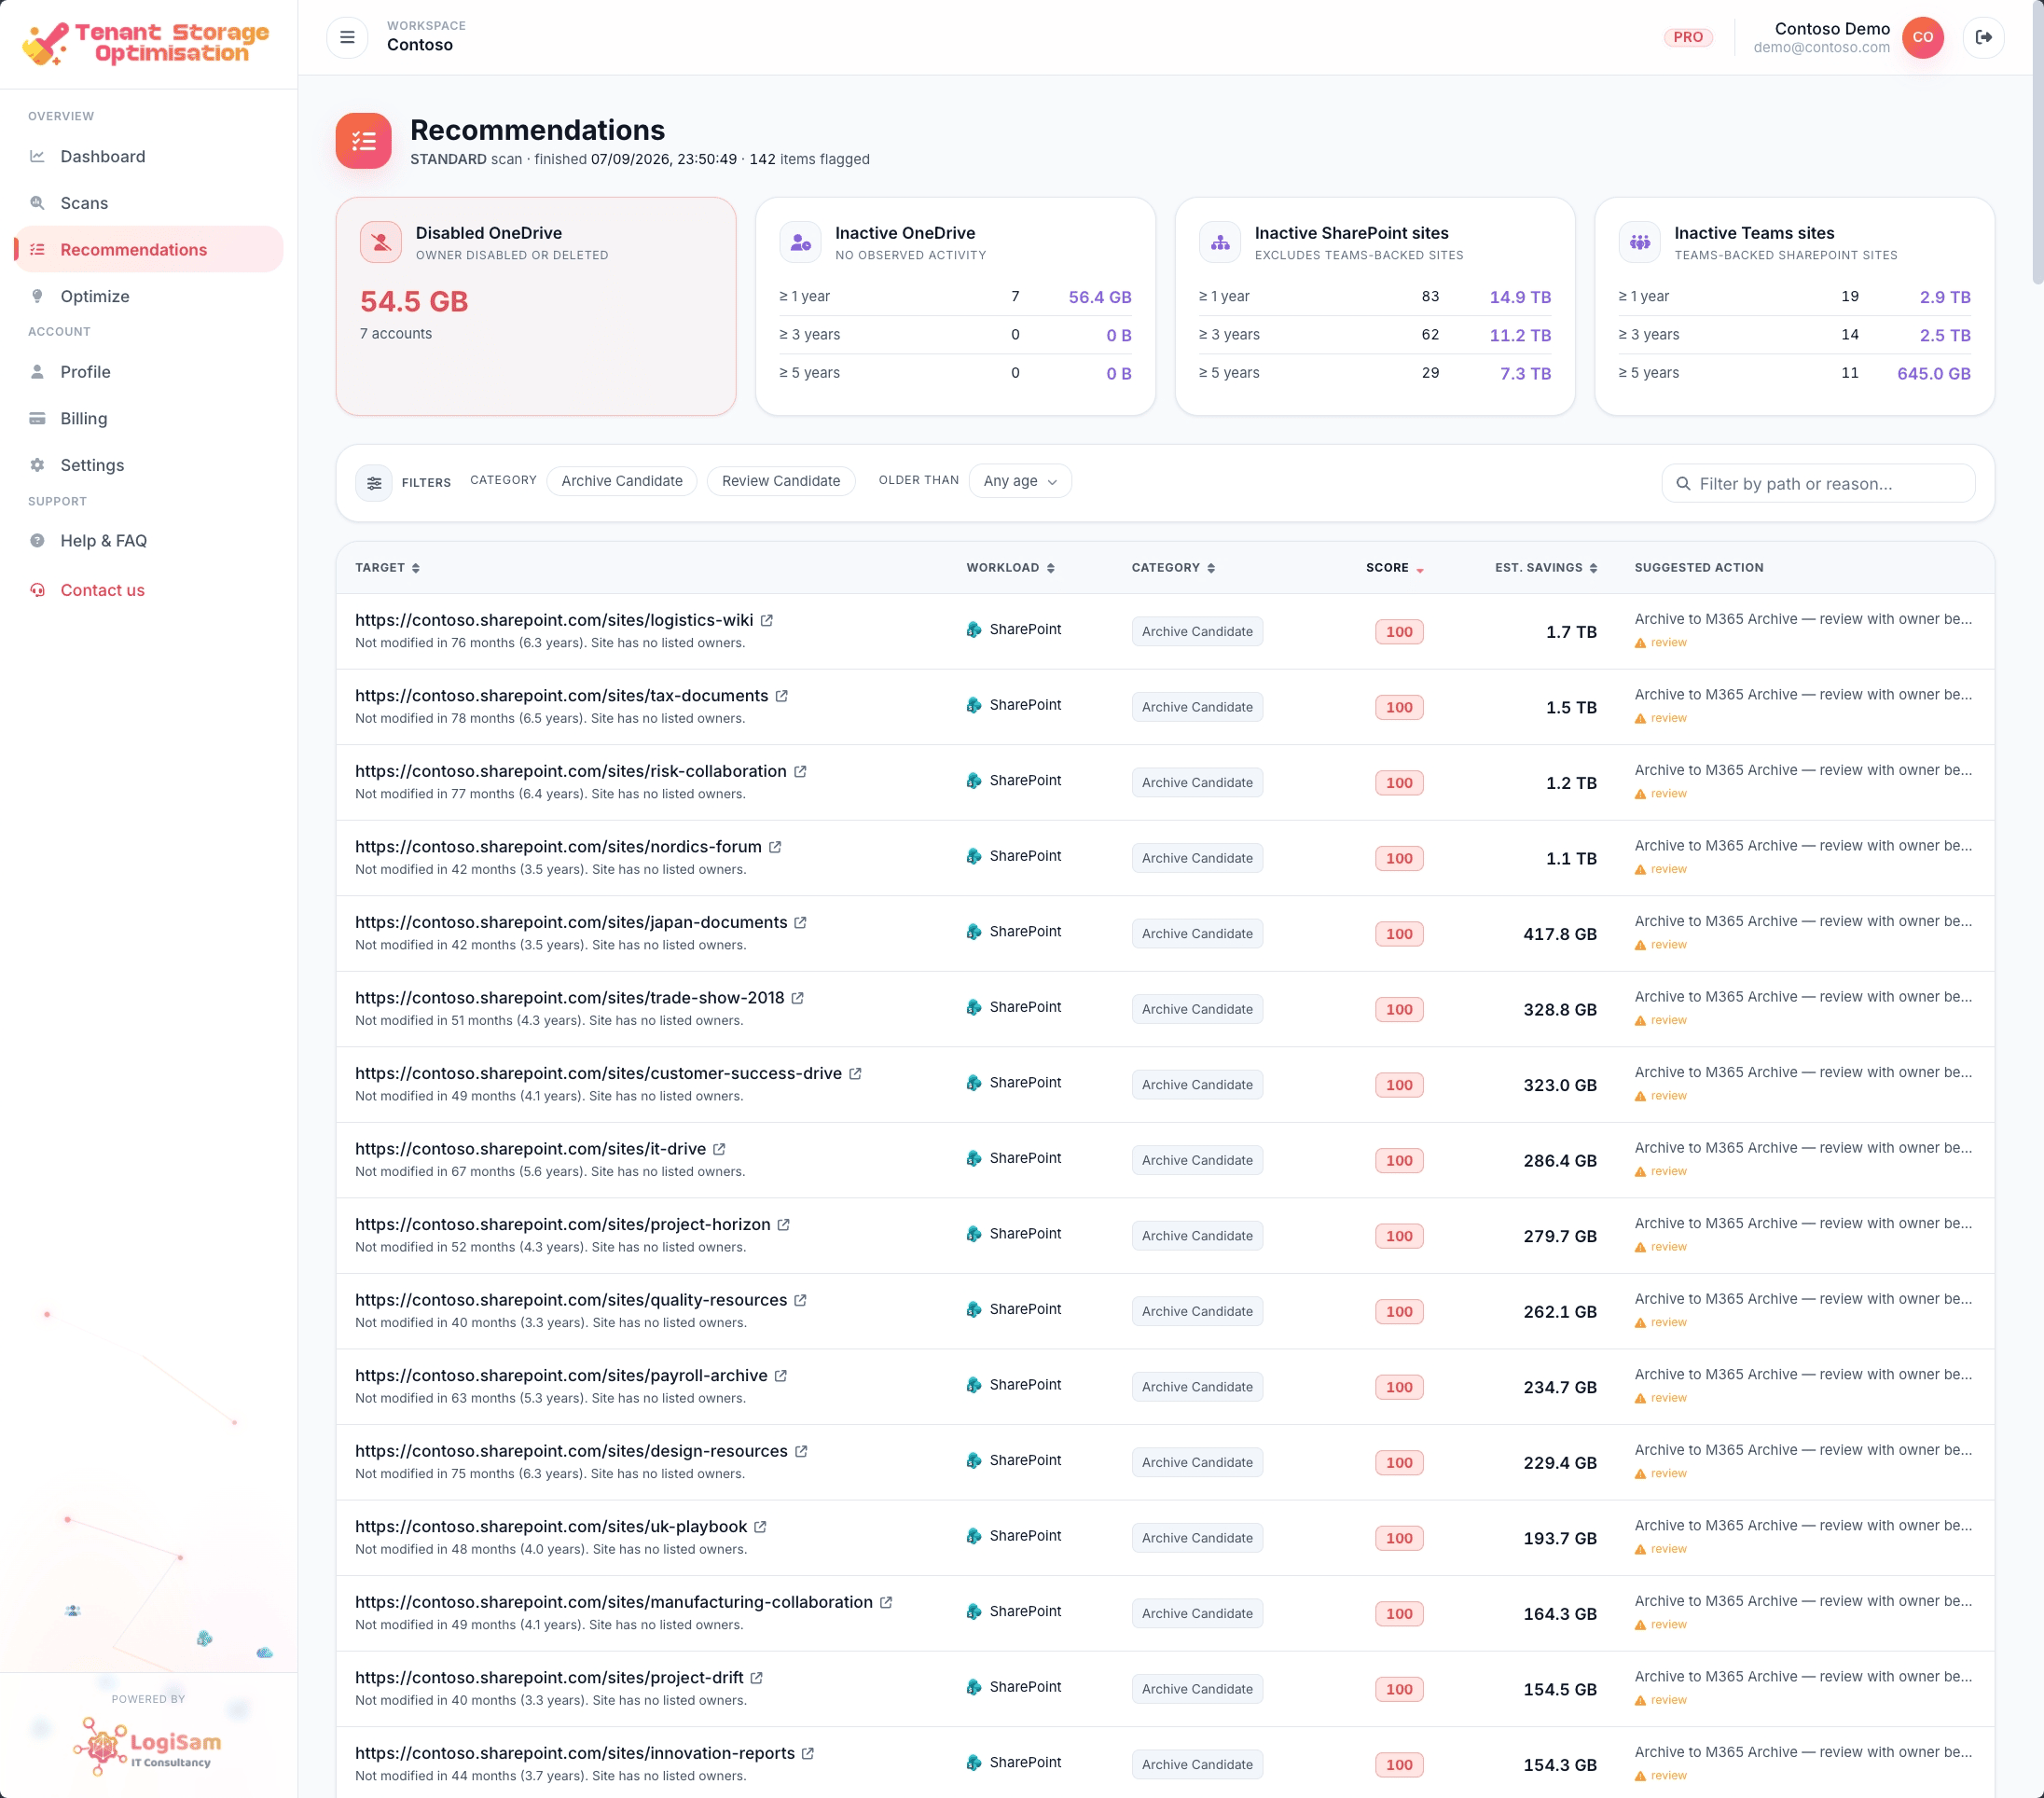
Task: Open external link icon for risk-collaboration
Action: coord(800,771)
